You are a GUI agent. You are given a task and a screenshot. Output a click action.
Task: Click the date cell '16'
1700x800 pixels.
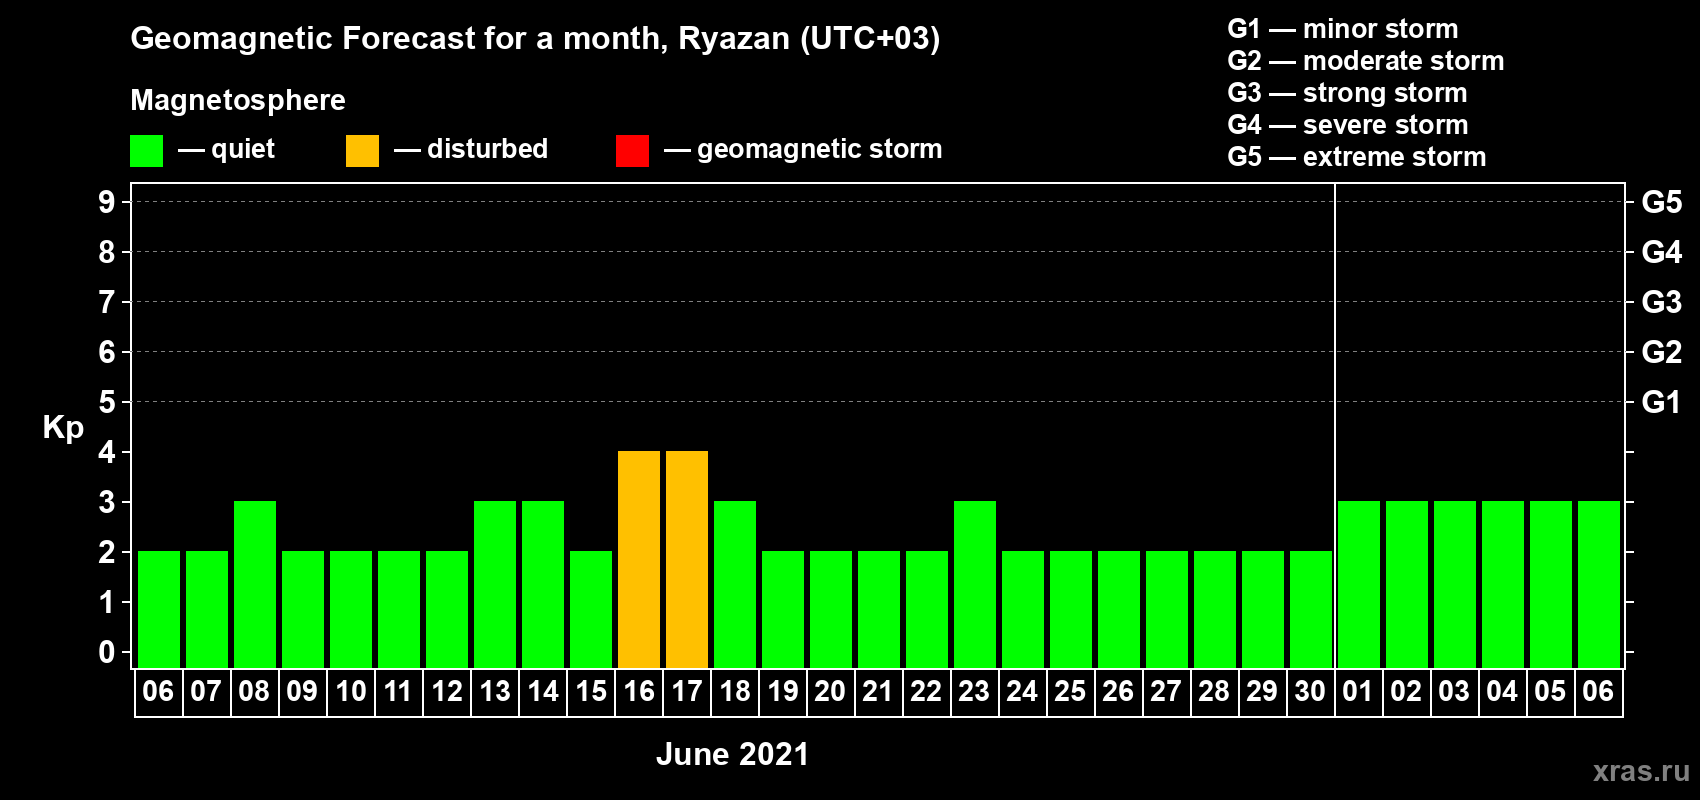click(x=638, y=692)
